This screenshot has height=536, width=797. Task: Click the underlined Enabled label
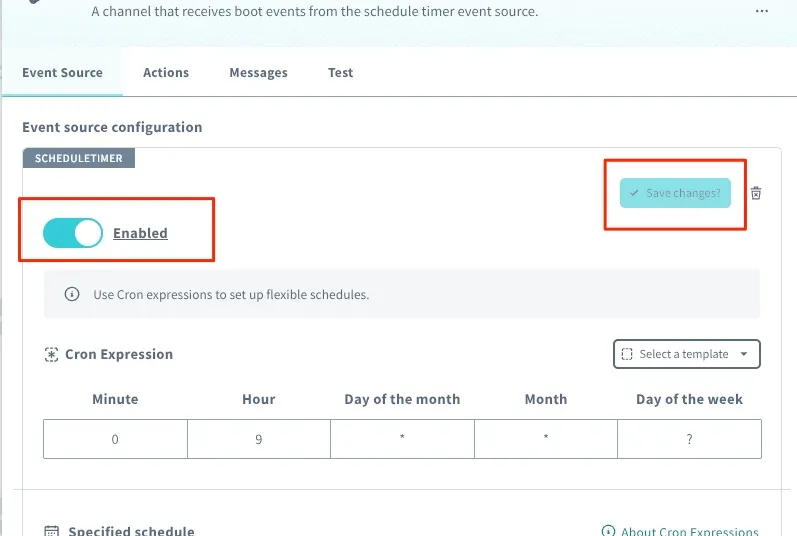point(140,233)
